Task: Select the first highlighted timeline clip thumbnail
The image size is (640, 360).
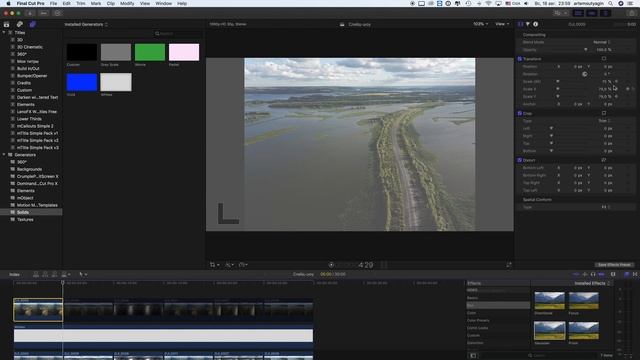Action: (38, 310)
